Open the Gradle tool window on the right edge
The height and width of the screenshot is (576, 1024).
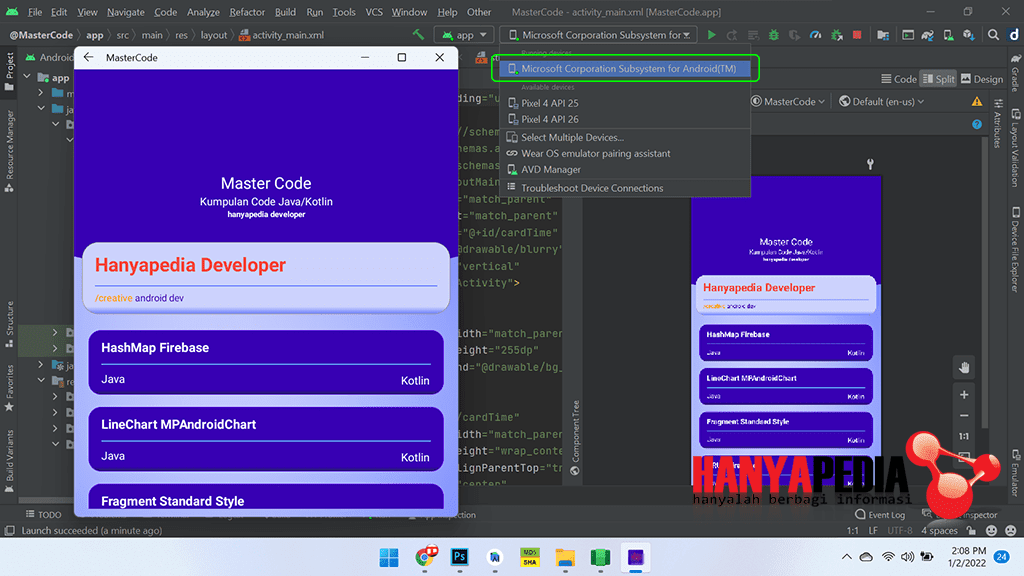click(x=1016, y=72)
